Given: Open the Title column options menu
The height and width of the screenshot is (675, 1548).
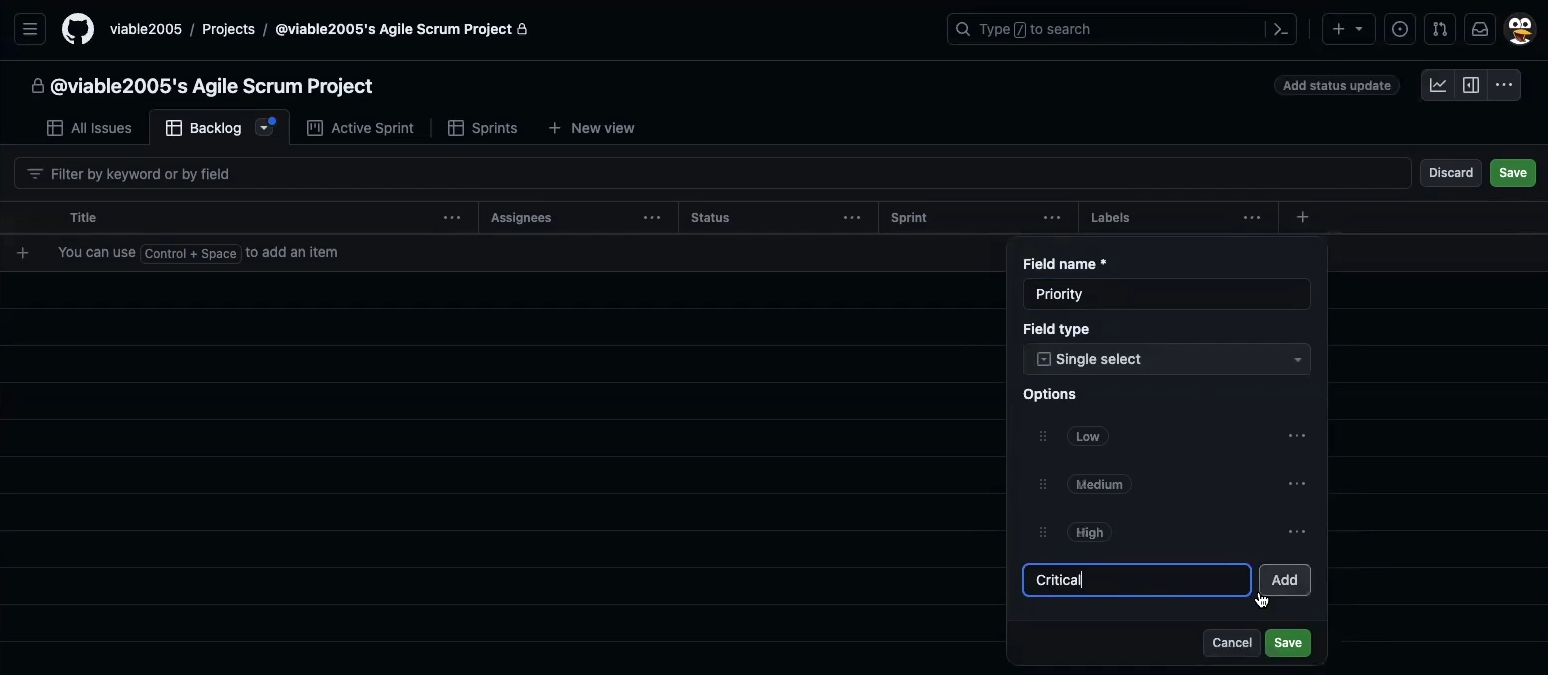Looking at the screenshot, I should pos(452,217).
